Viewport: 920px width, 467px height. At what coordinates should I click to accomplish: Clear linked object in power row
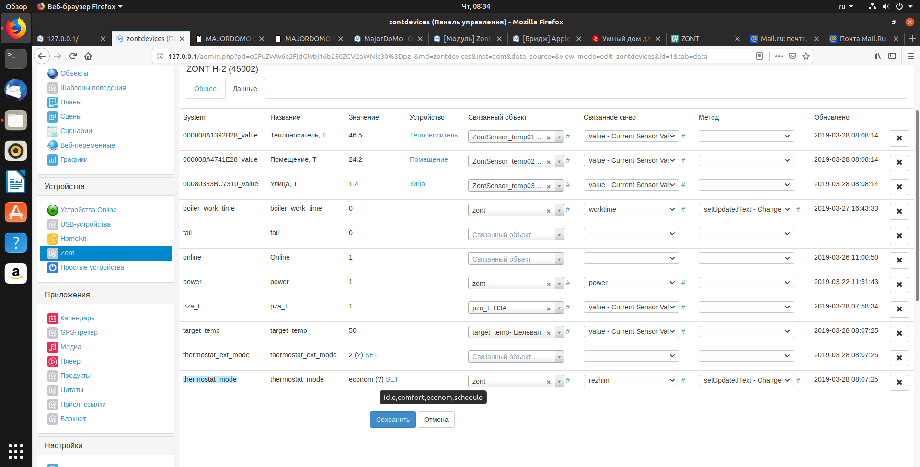pyautogui.click(x=548, y=283)
